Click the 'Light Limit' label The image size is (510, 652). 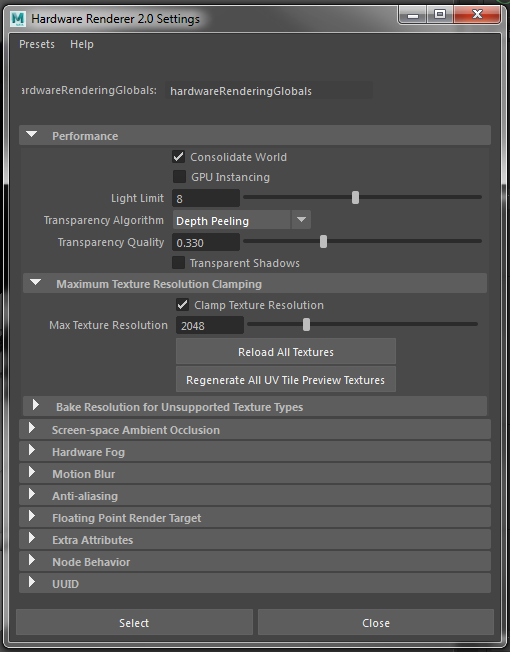click(x=137, y=198)
